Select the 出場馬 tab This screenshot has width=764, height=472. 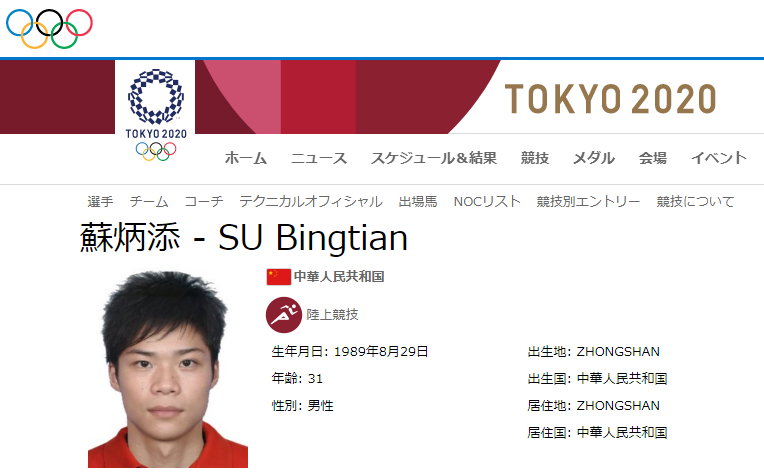pyautogui.click(x=418, y=202)
